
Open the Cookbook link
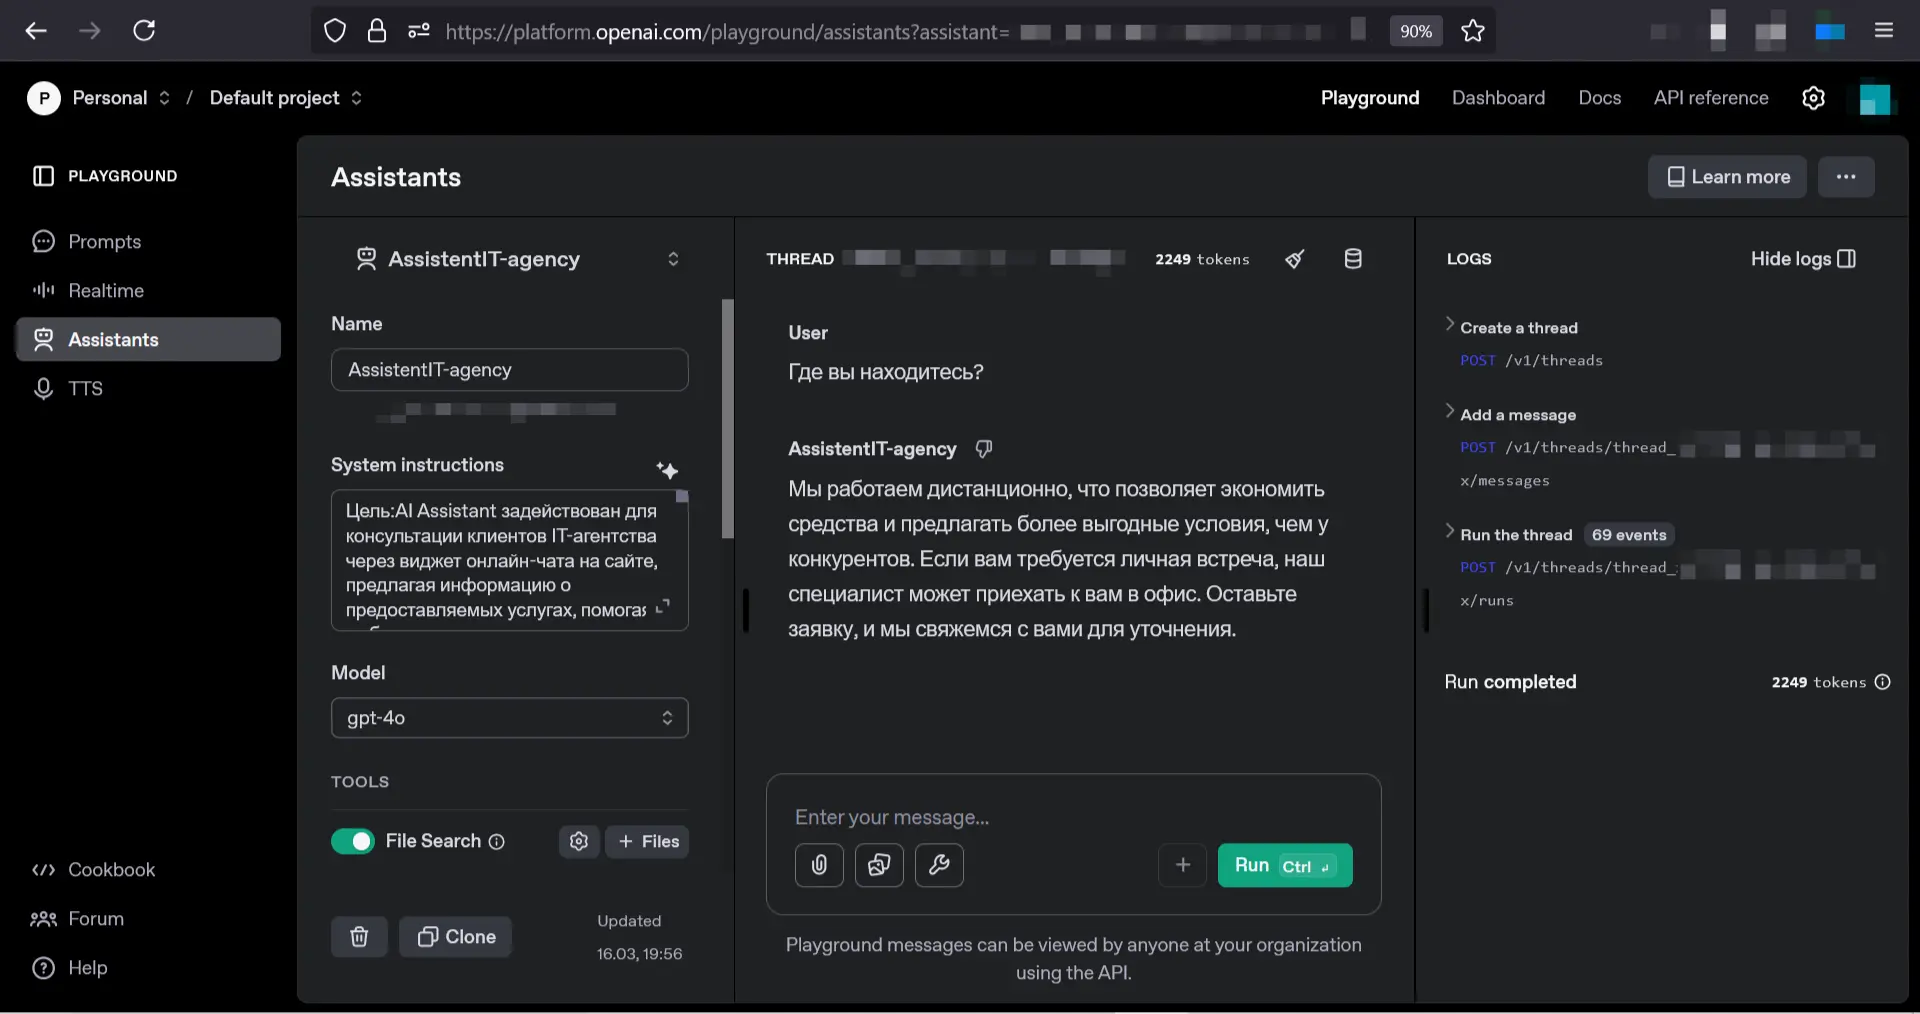click(x=93, y=870)
